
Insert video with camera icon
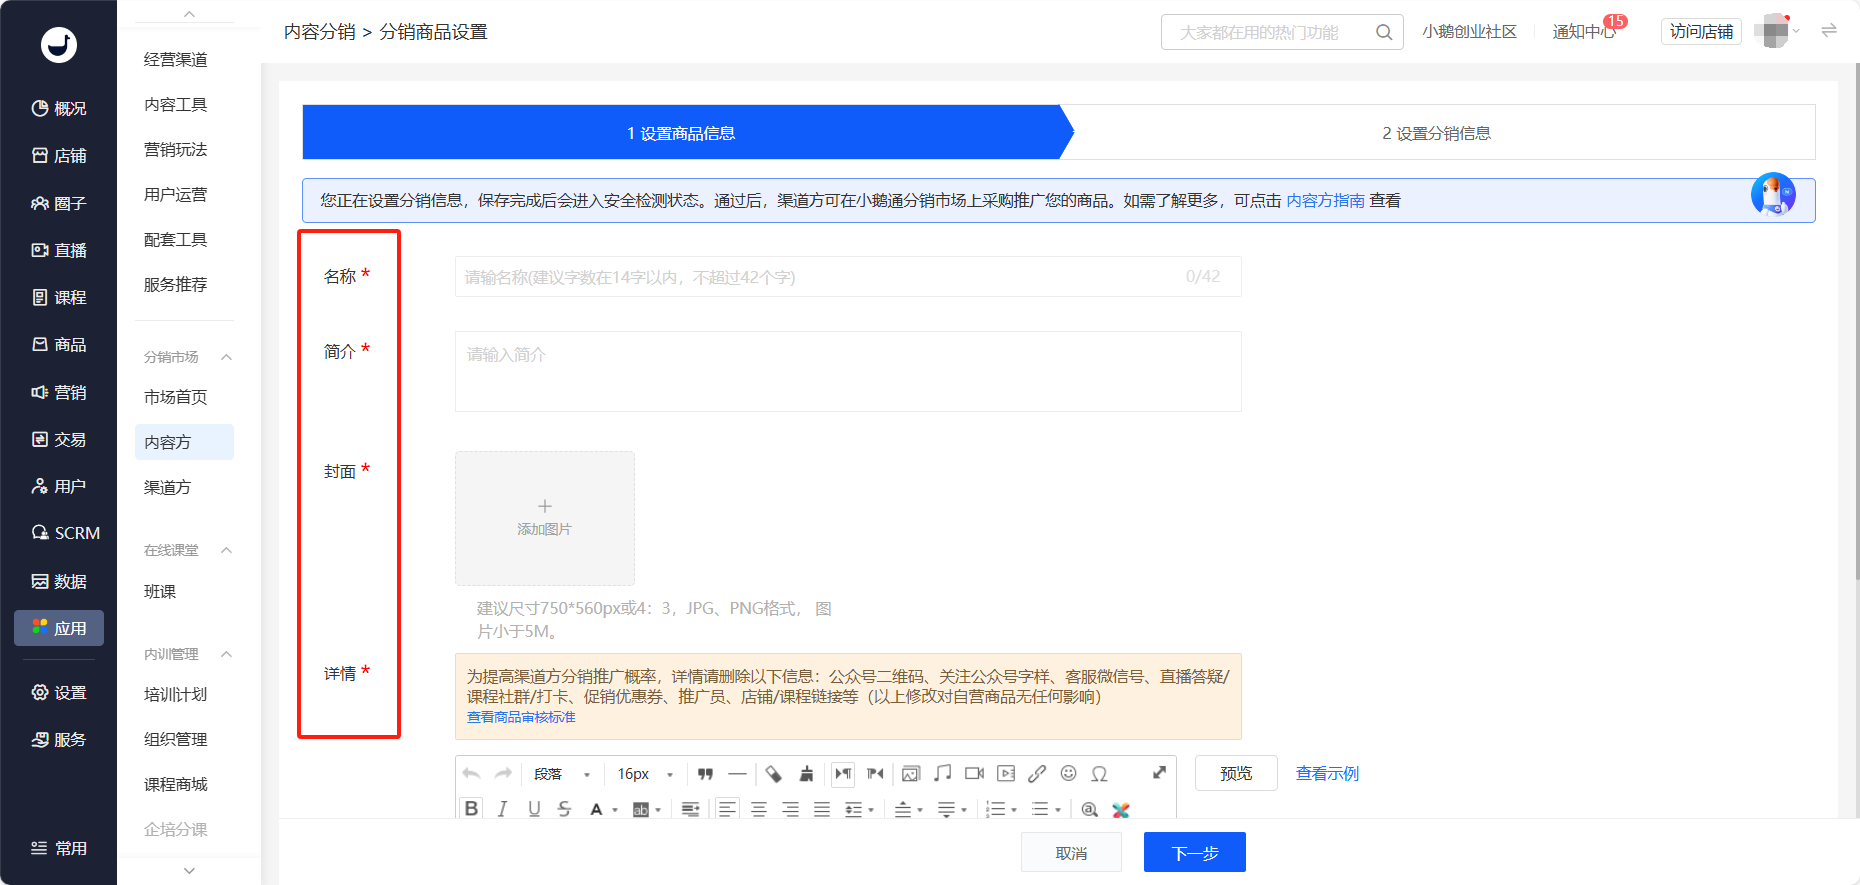click(974, 774)
